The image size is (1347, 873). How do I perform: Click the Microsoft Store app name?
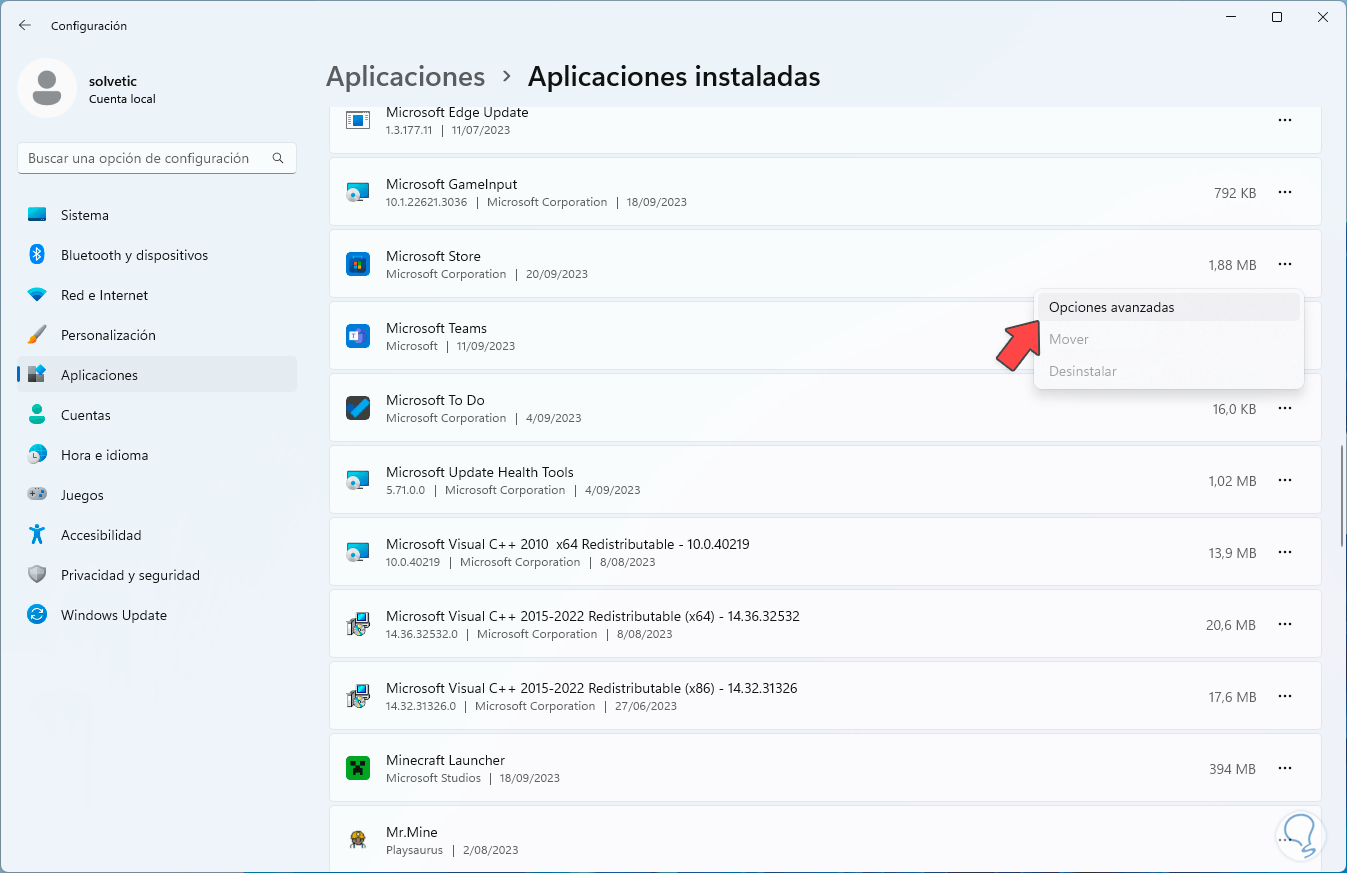tap(433, 256)
